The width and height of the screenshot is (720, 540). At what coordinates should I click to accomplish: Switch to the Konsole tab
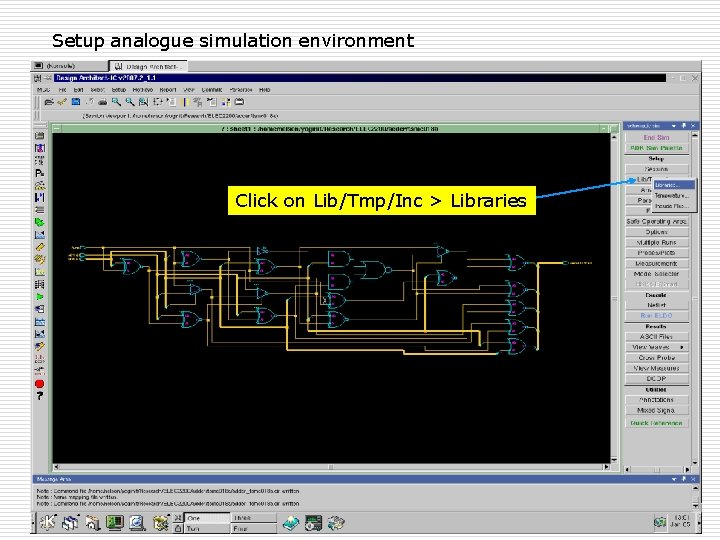click(69, 66)
